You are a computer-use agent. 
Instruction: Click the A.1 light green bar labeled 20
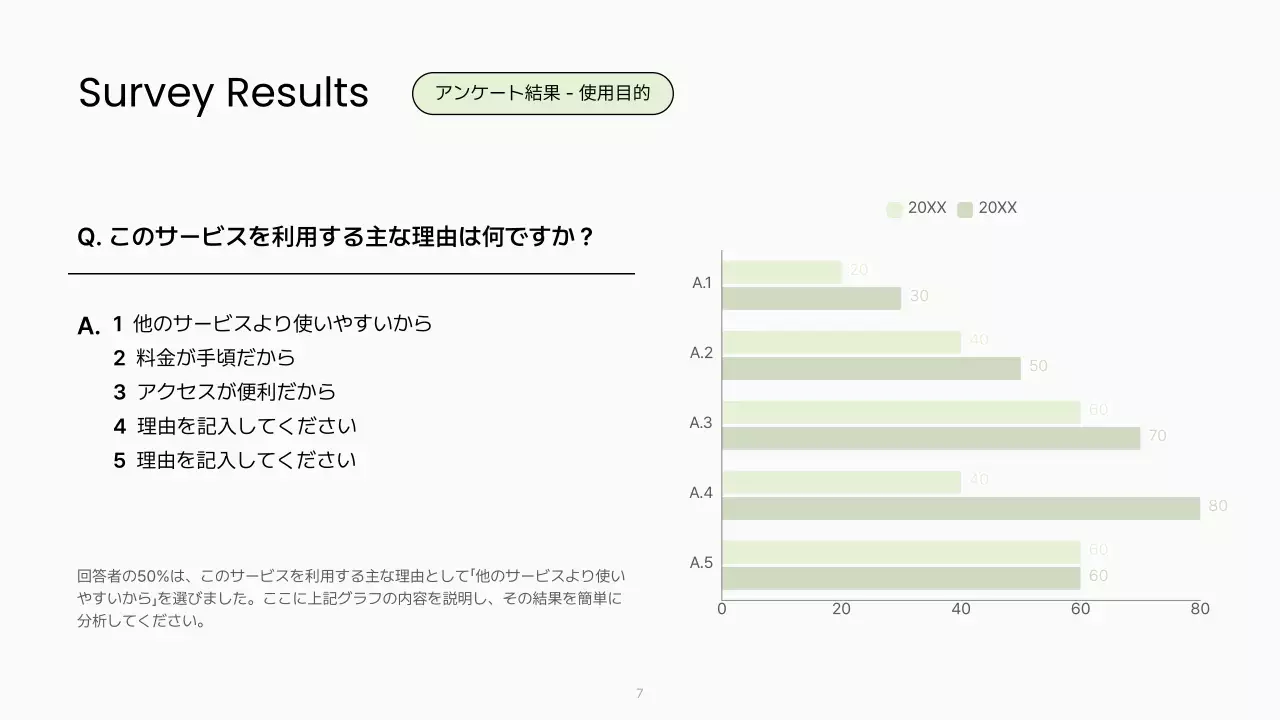point(782,272)
